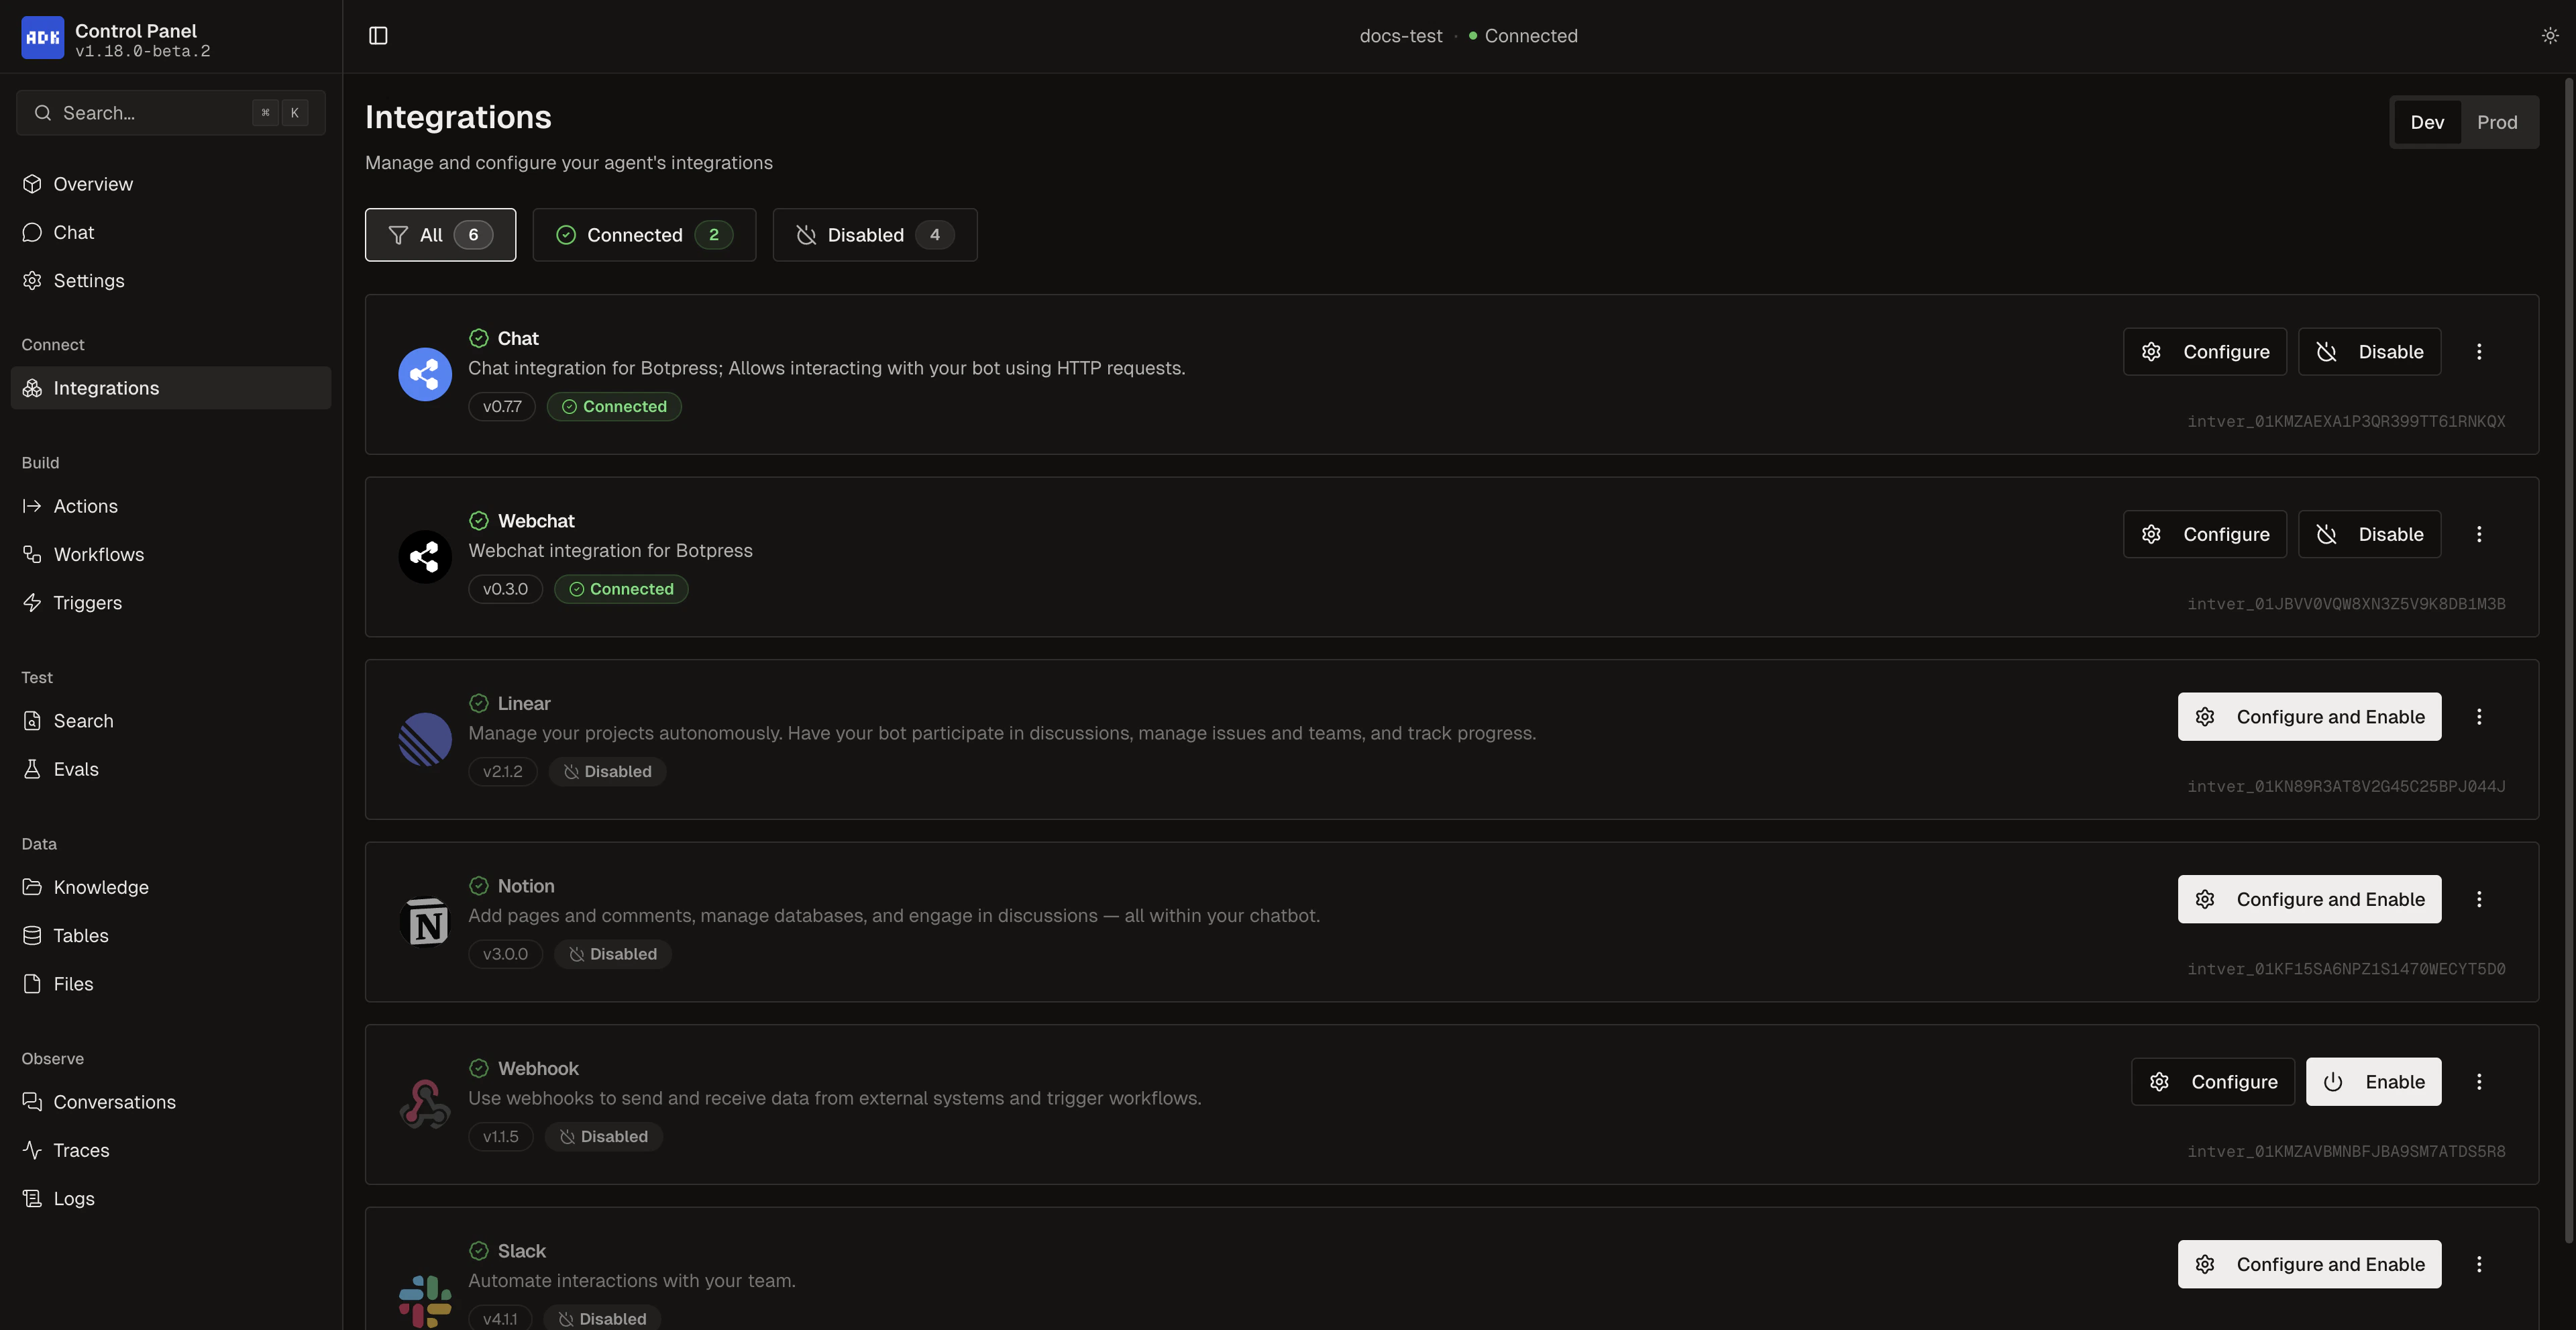Screen dimensions: 2576x1330
Task: Click Configure and Enable for Notion
Action: click(x=2308, y=899)
